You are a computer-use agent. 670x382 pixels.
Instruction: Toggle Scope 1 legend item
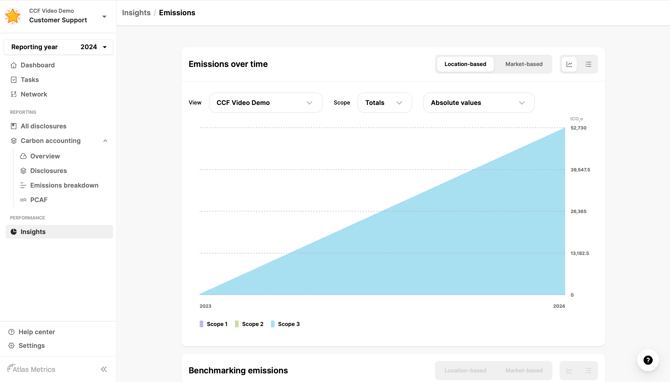point(214,324)
